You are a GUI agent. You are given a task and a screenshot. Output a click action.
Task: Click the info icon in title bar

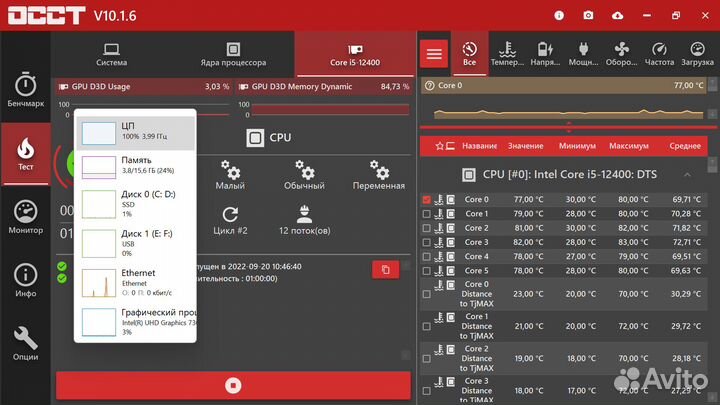coord(559,16)
